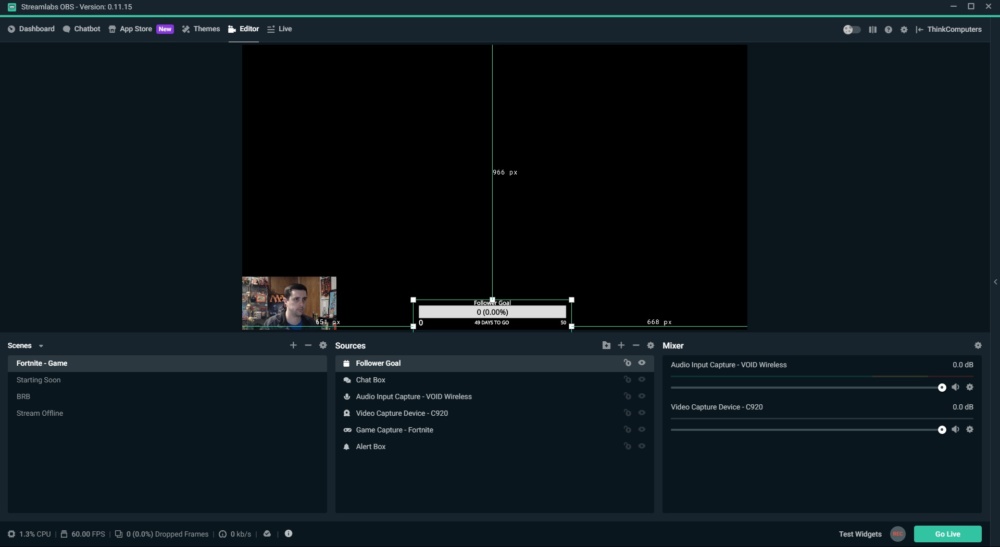The width and height of the screenshot is (1000, 547).
Task: Select the webcam preview in editor
Action: (x=289, y=303)
